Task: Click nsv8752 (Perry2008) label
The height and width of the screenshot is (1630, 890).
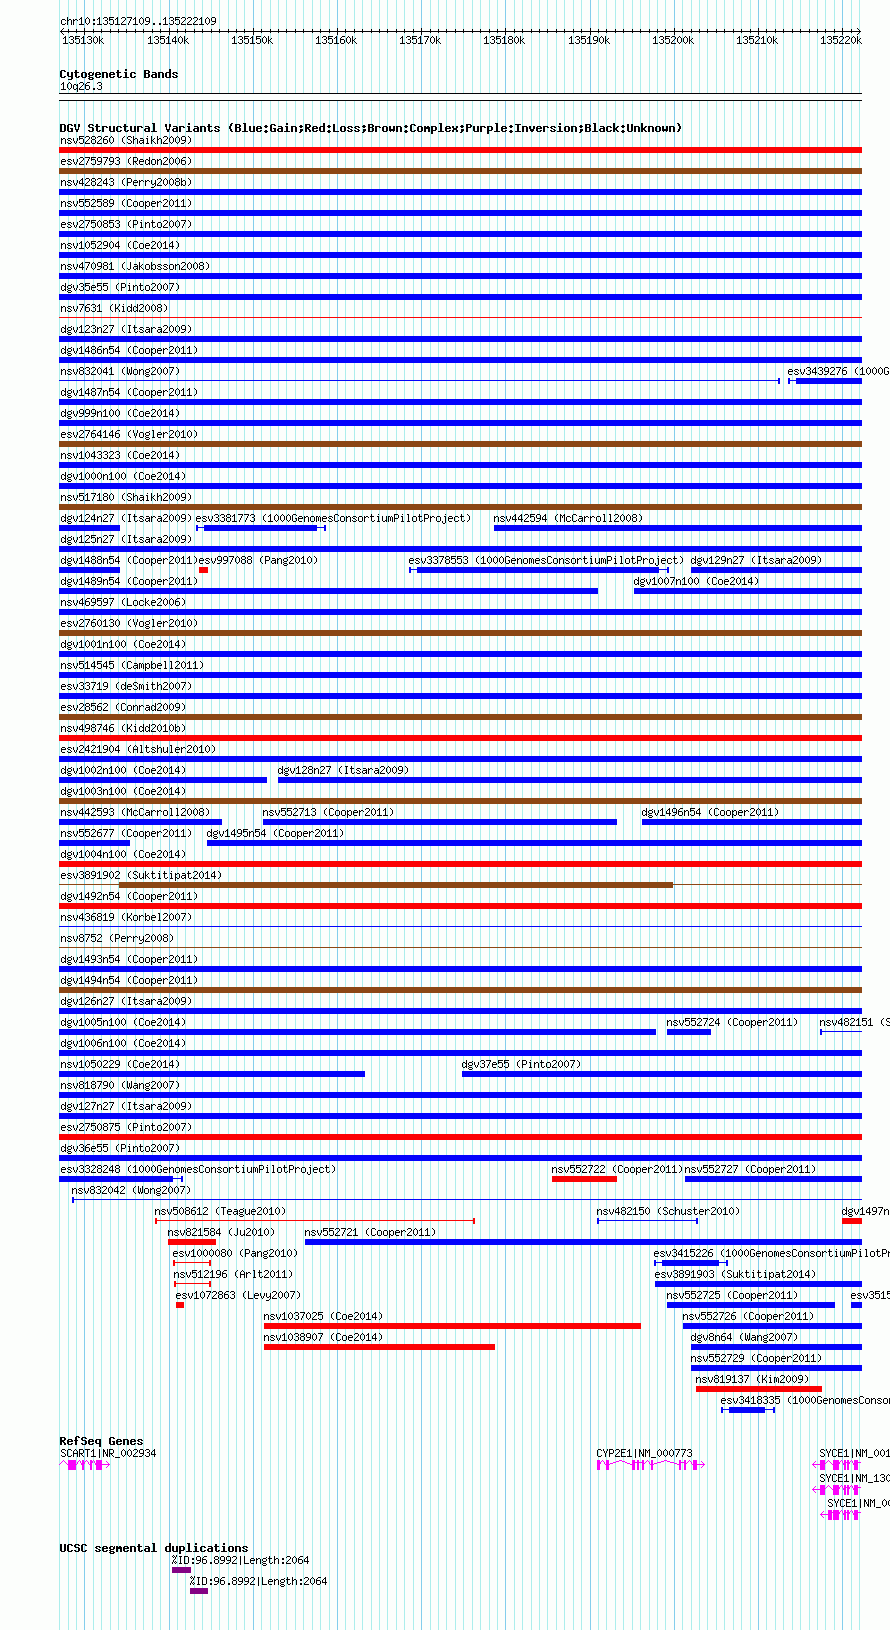Action: tap(117, 938)
